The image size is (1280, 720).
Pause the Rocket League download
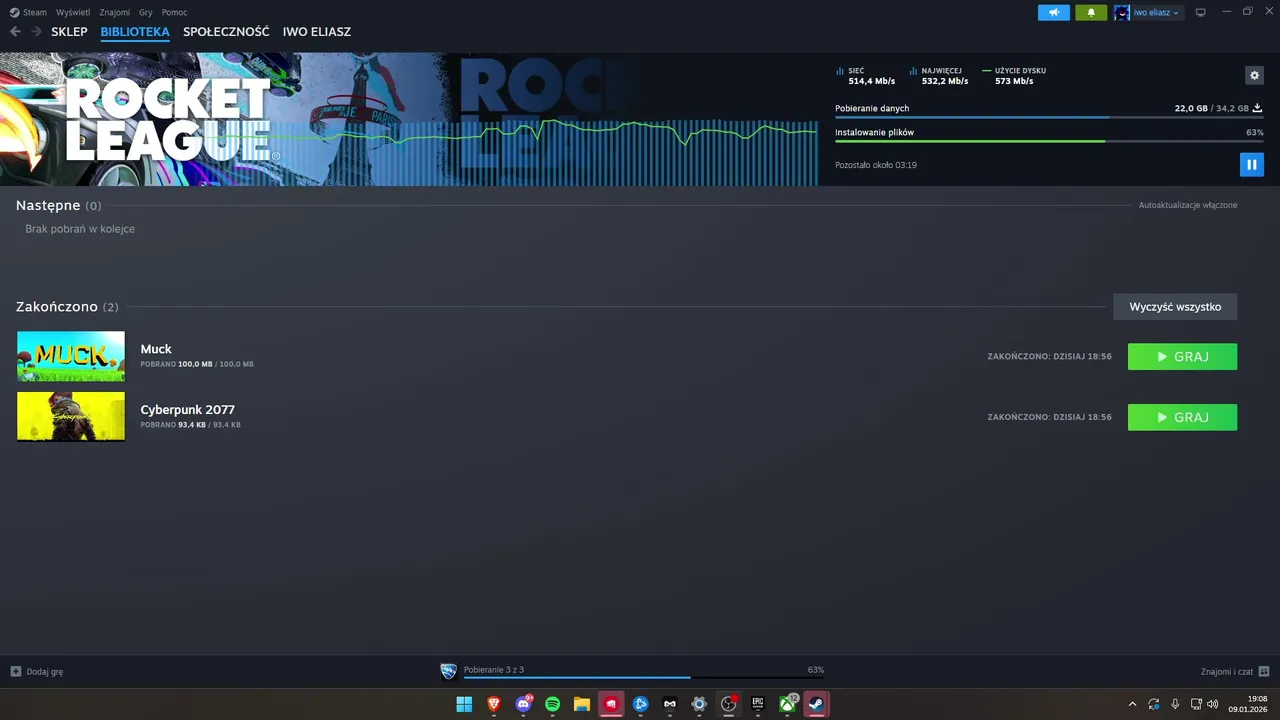point(1252,164)
